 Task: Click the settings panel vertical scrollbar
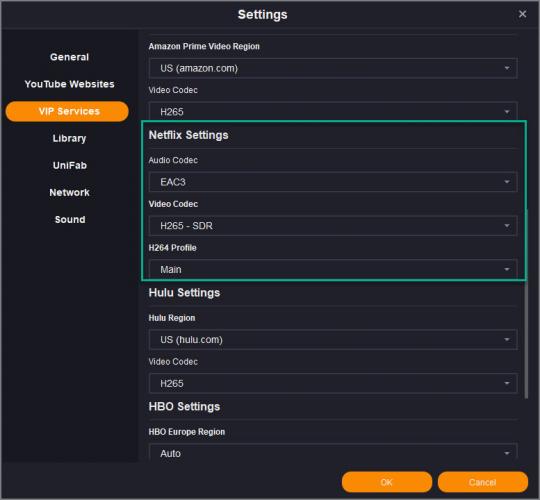[x=526, y=303]
